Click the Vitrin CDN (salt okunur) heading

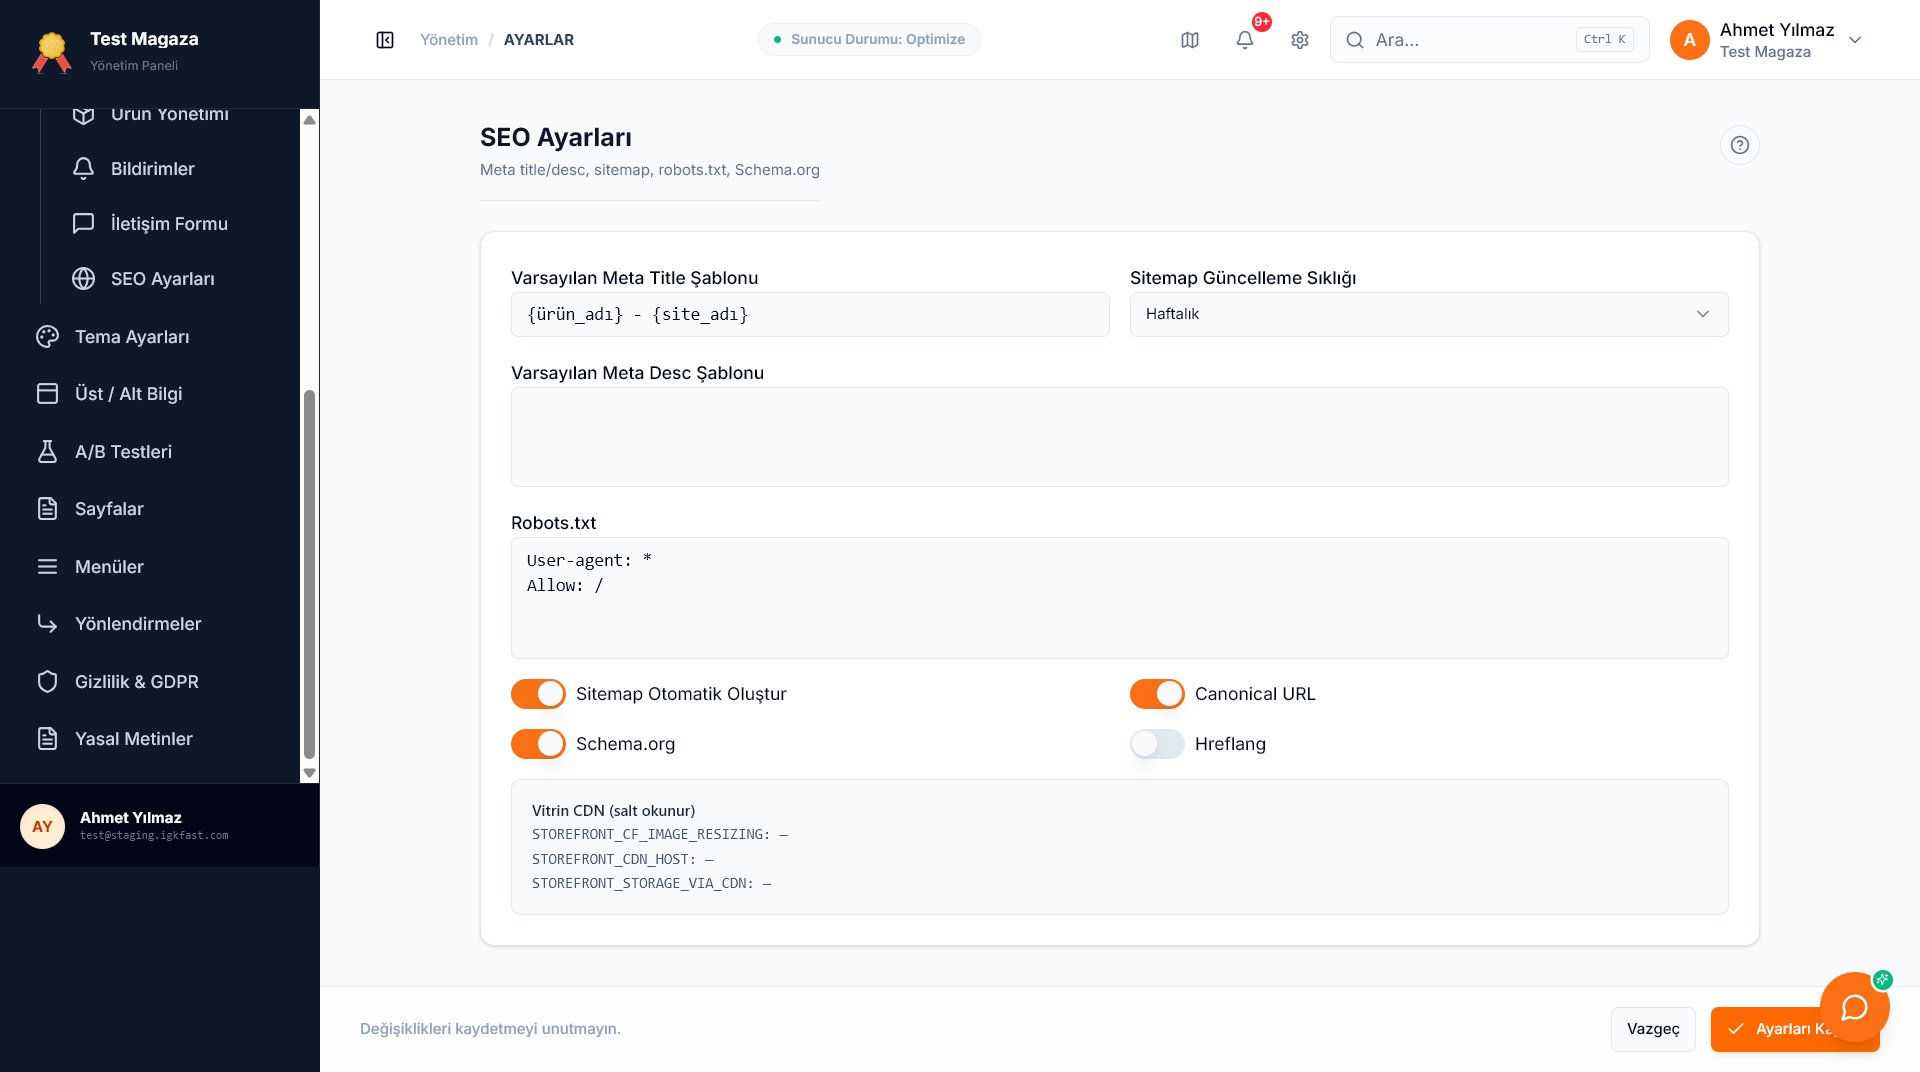point(613,811)
